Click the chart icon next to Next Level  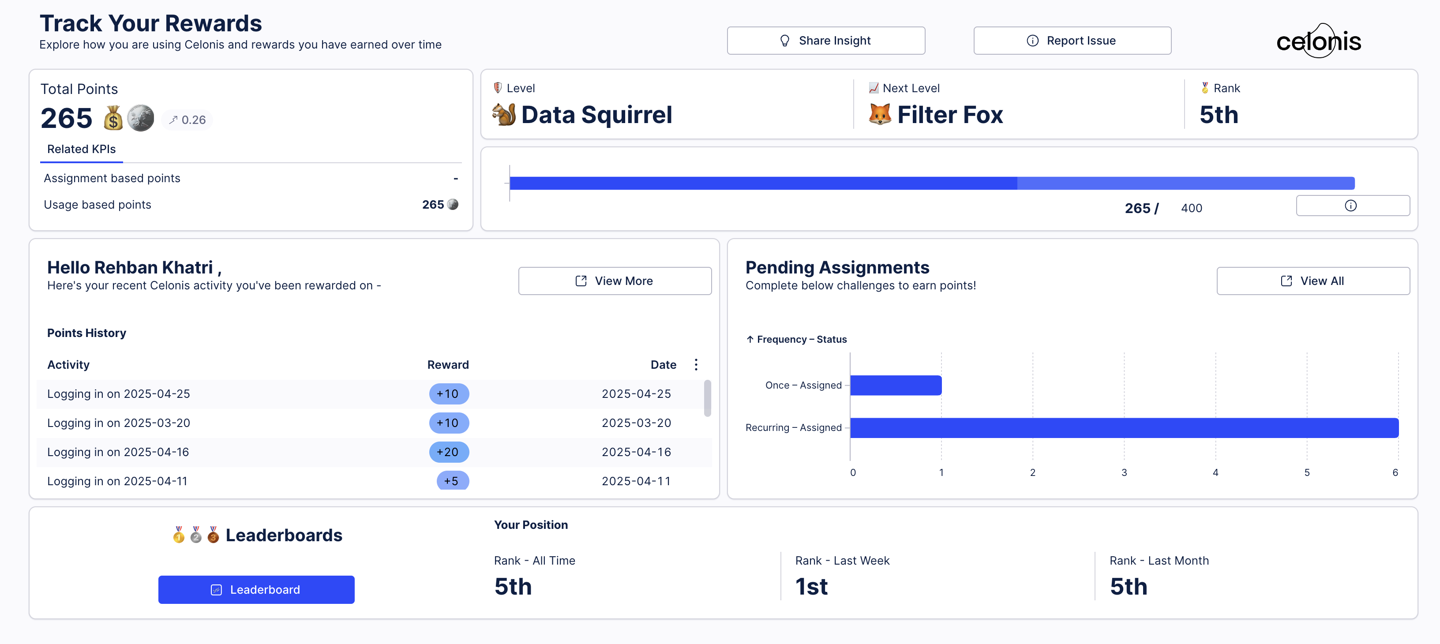(x=873, y=88)
